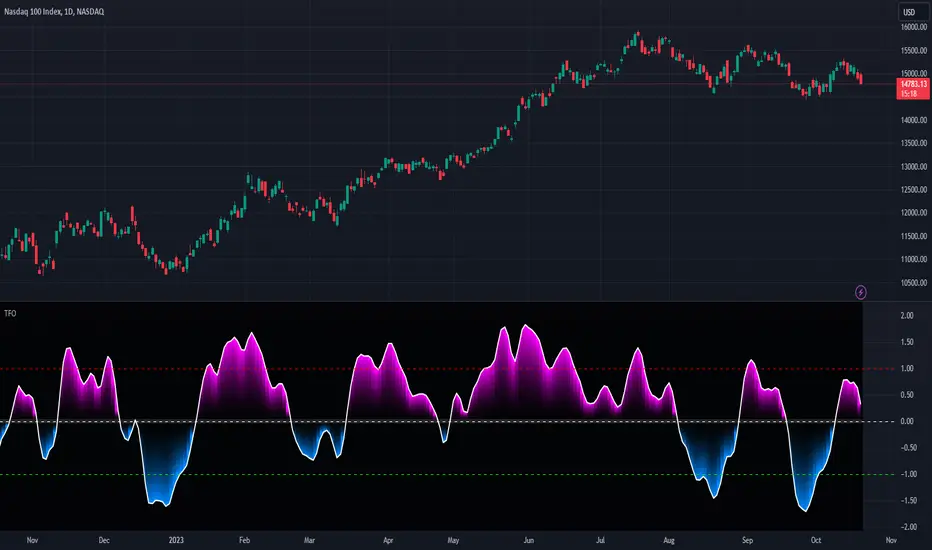The width and height of the screenshot is (932, 550).
Task: Click the purple lightning bolt icon
Action: pyautogui.click(x=861, y=292)
